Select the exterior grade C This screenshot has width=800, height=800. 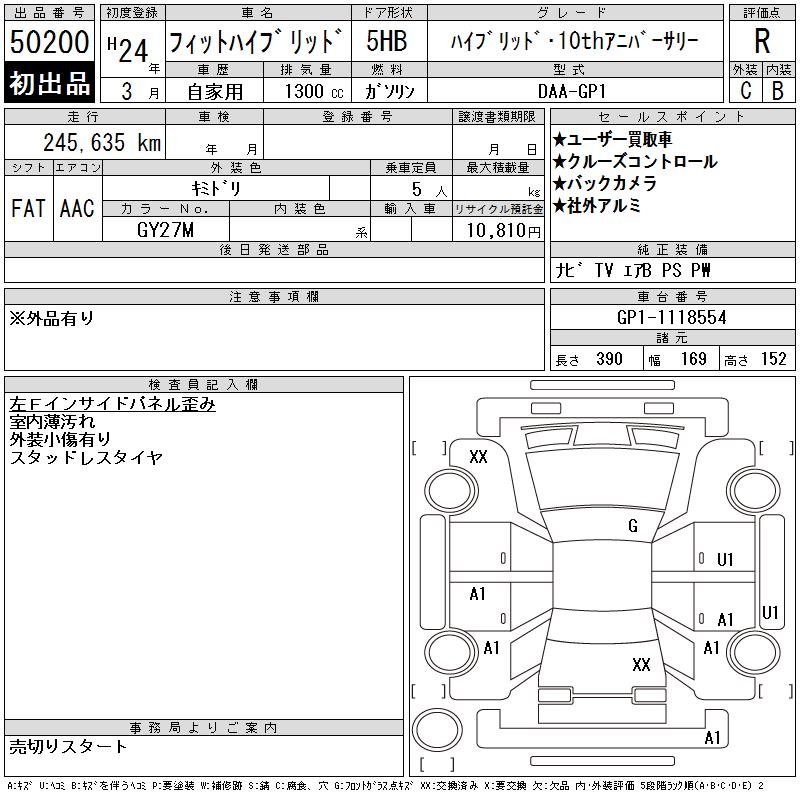point(745,91)
